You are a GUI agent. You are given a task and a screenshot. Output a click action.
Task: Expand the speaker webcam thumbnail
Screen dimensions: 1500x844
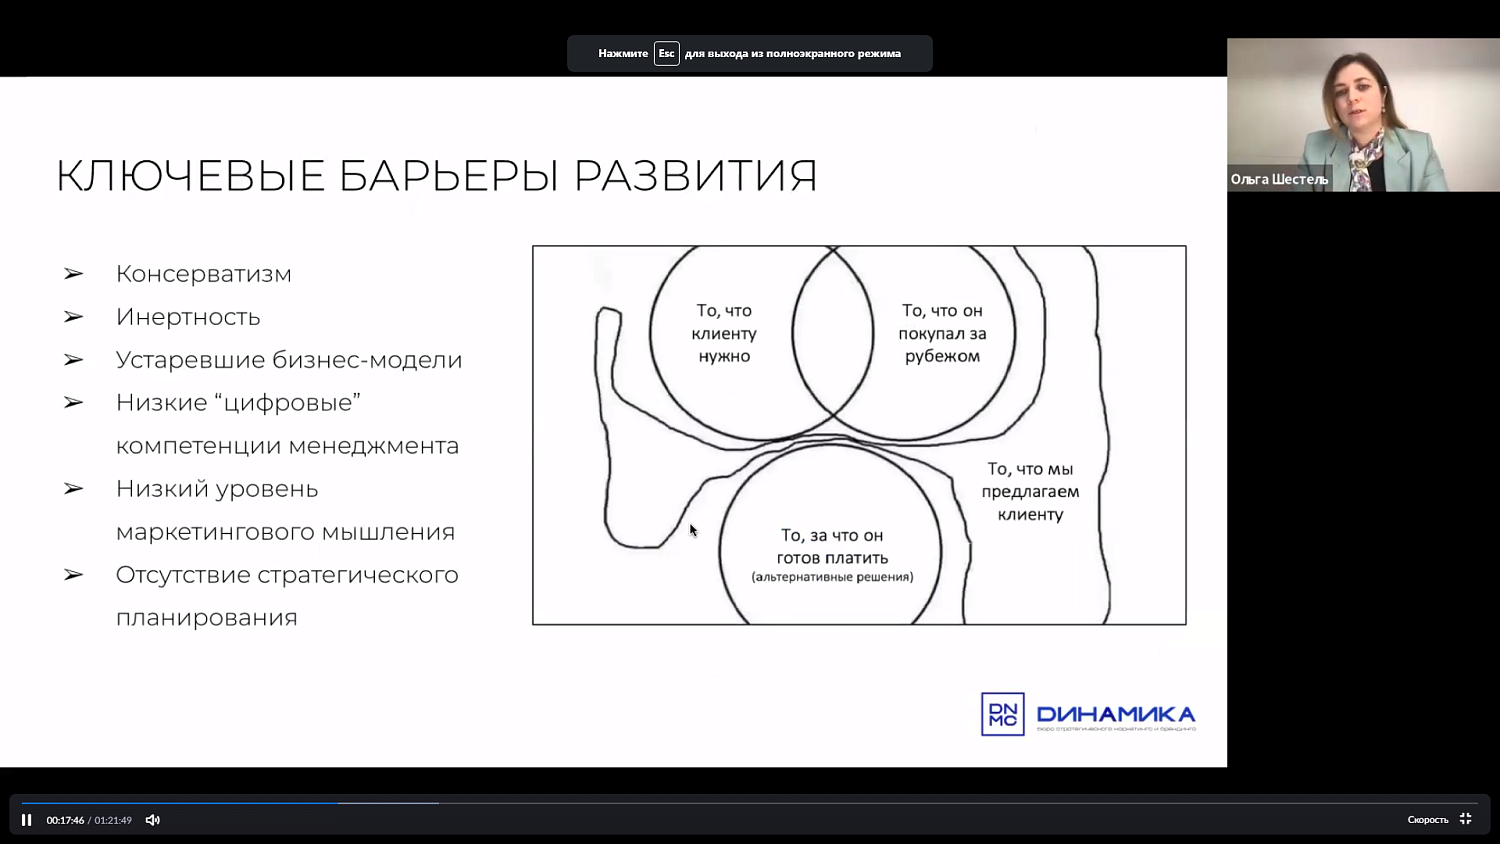tap(1362, 115)
